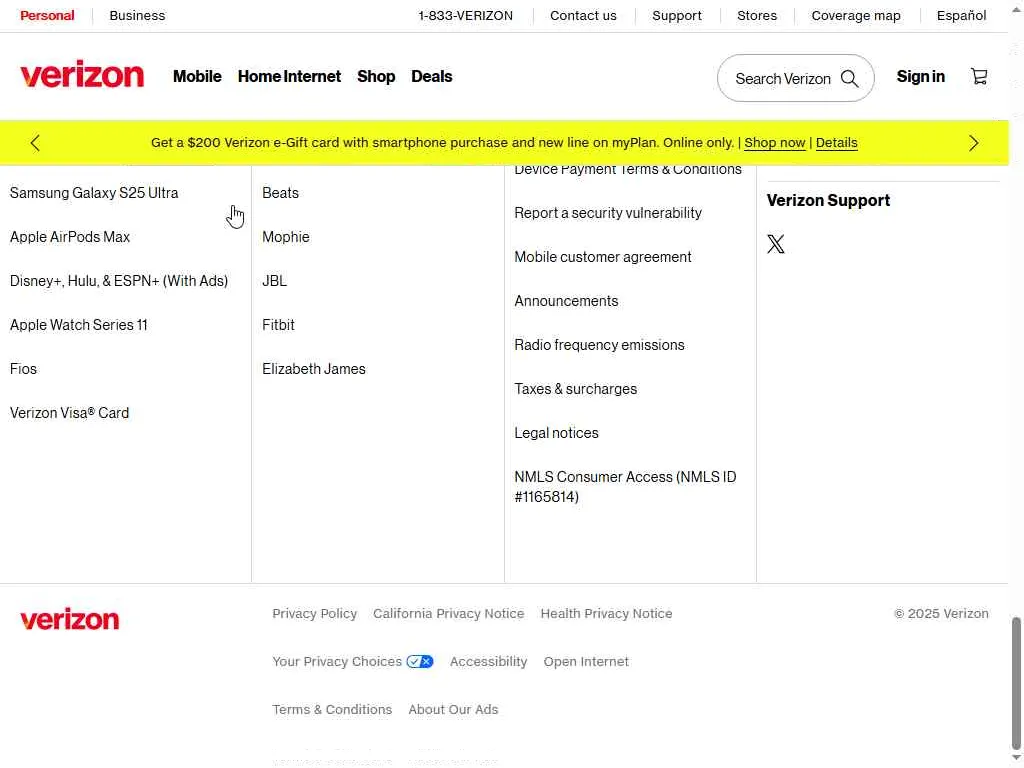Open the Details link in banner
Viewport: 1024px width, 768px height.
coord(836,143)
